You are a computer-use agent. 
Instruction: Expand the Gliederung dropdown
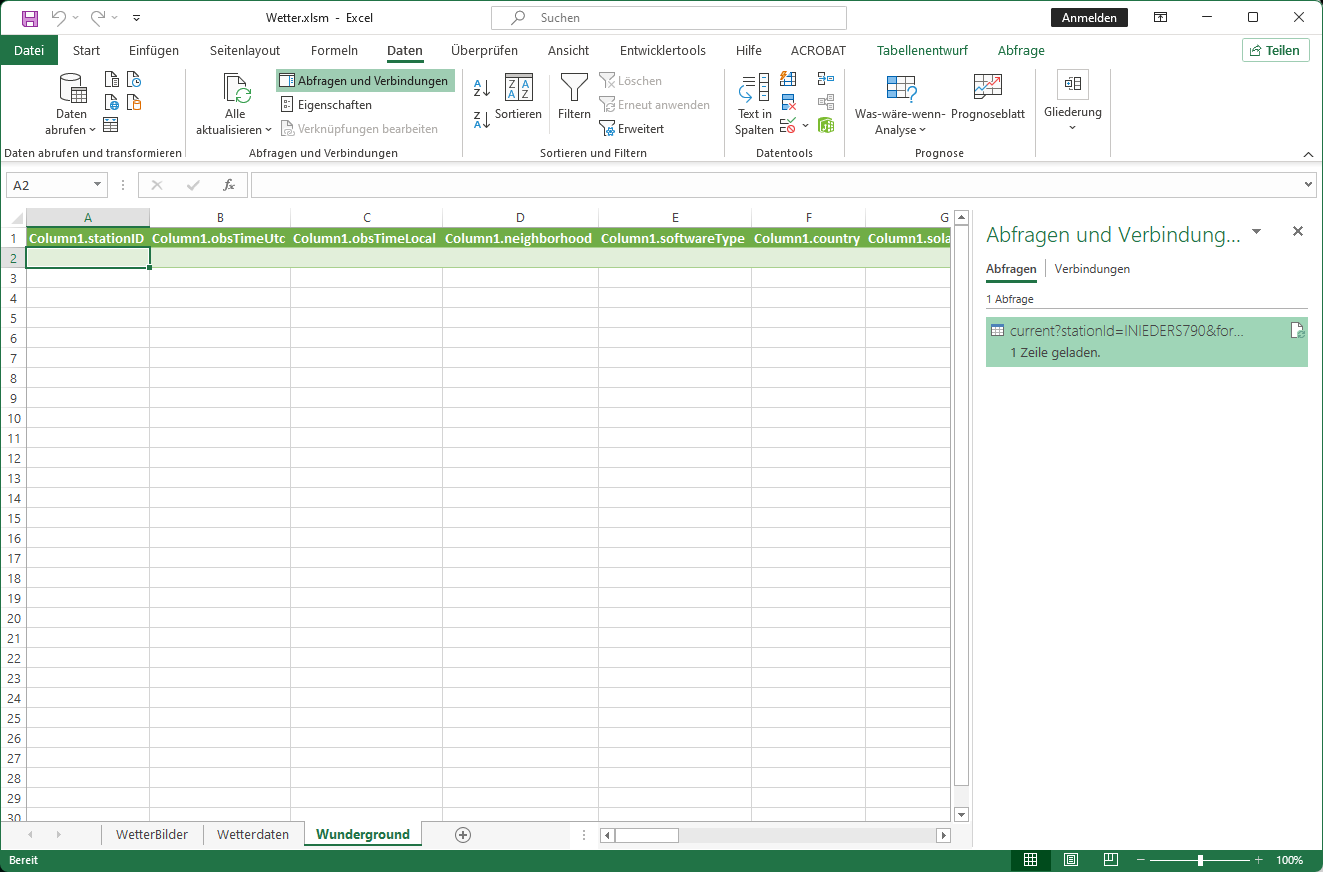click(1073, 127)
